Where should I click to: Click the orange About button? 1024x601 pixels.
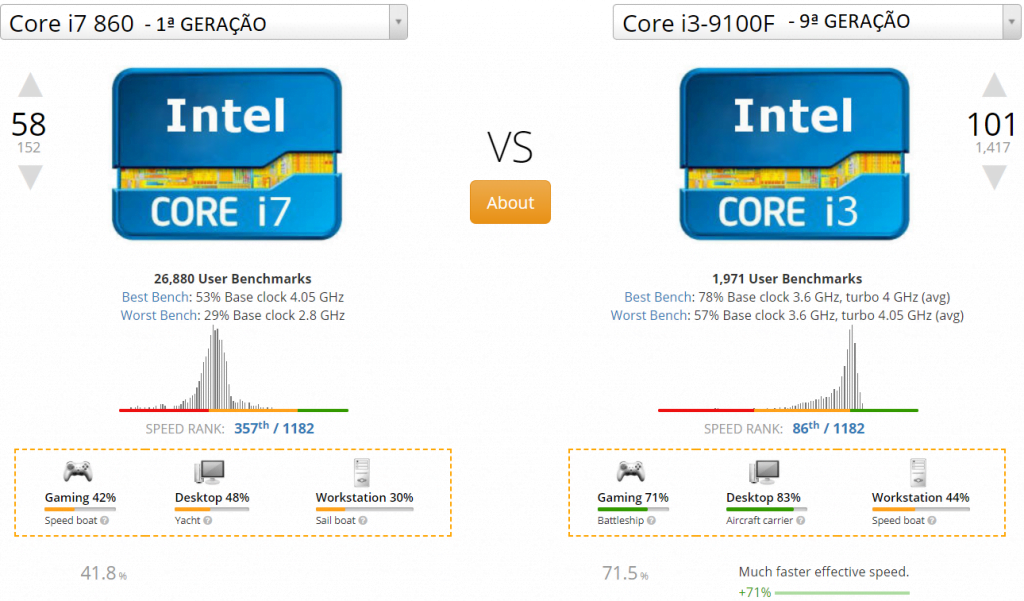click(510, 203)
